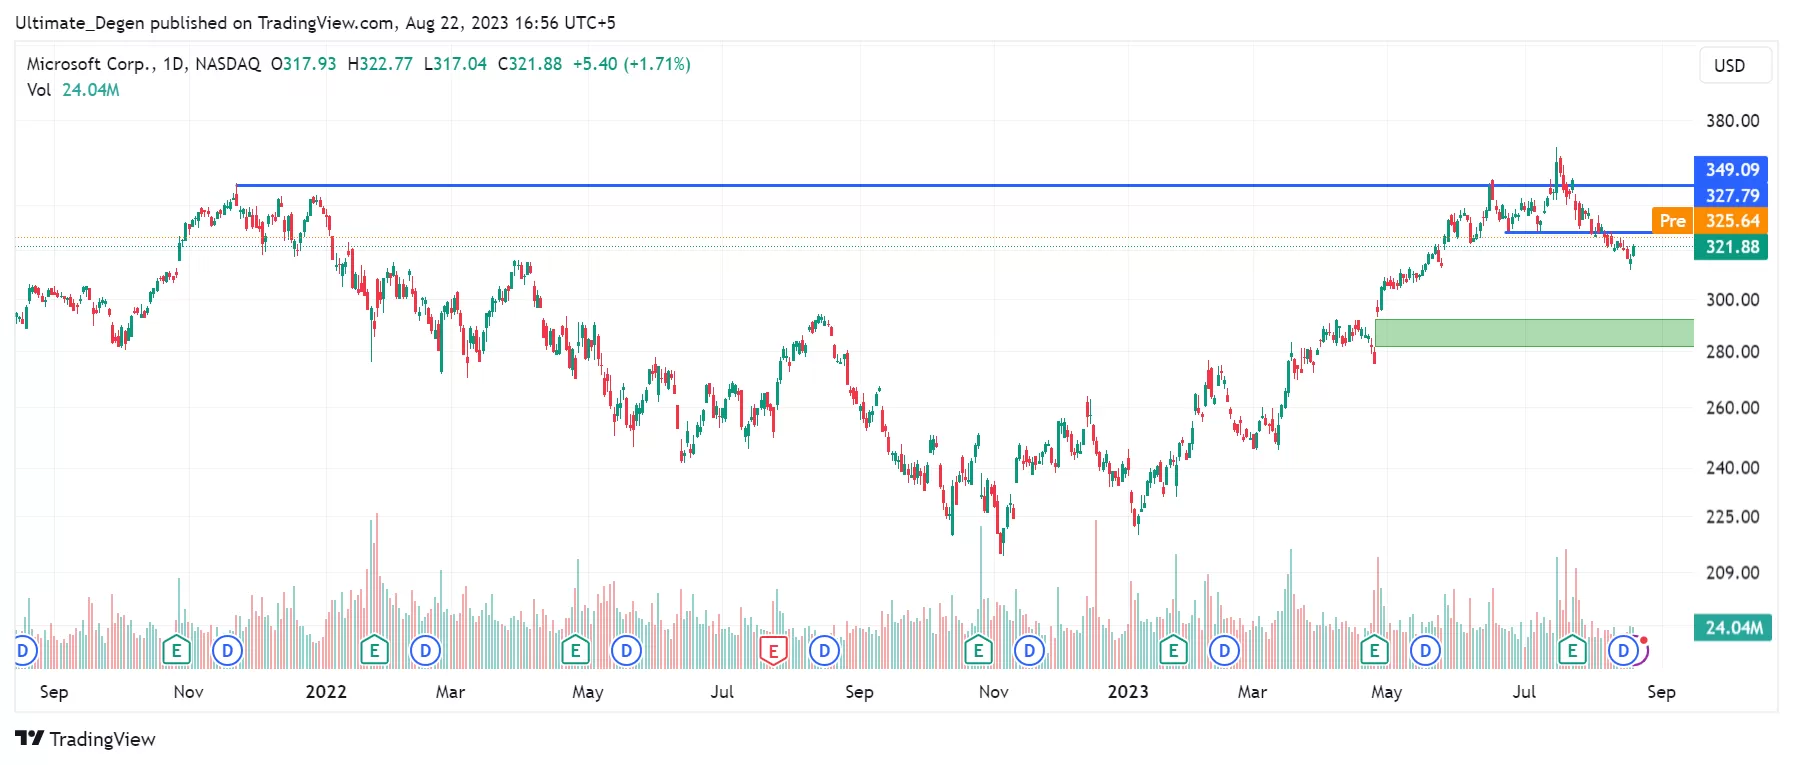Viewport: 1793px width, 765px height.
Task: Click the dividend marker from November 2022
Action: coord(1029,651)
